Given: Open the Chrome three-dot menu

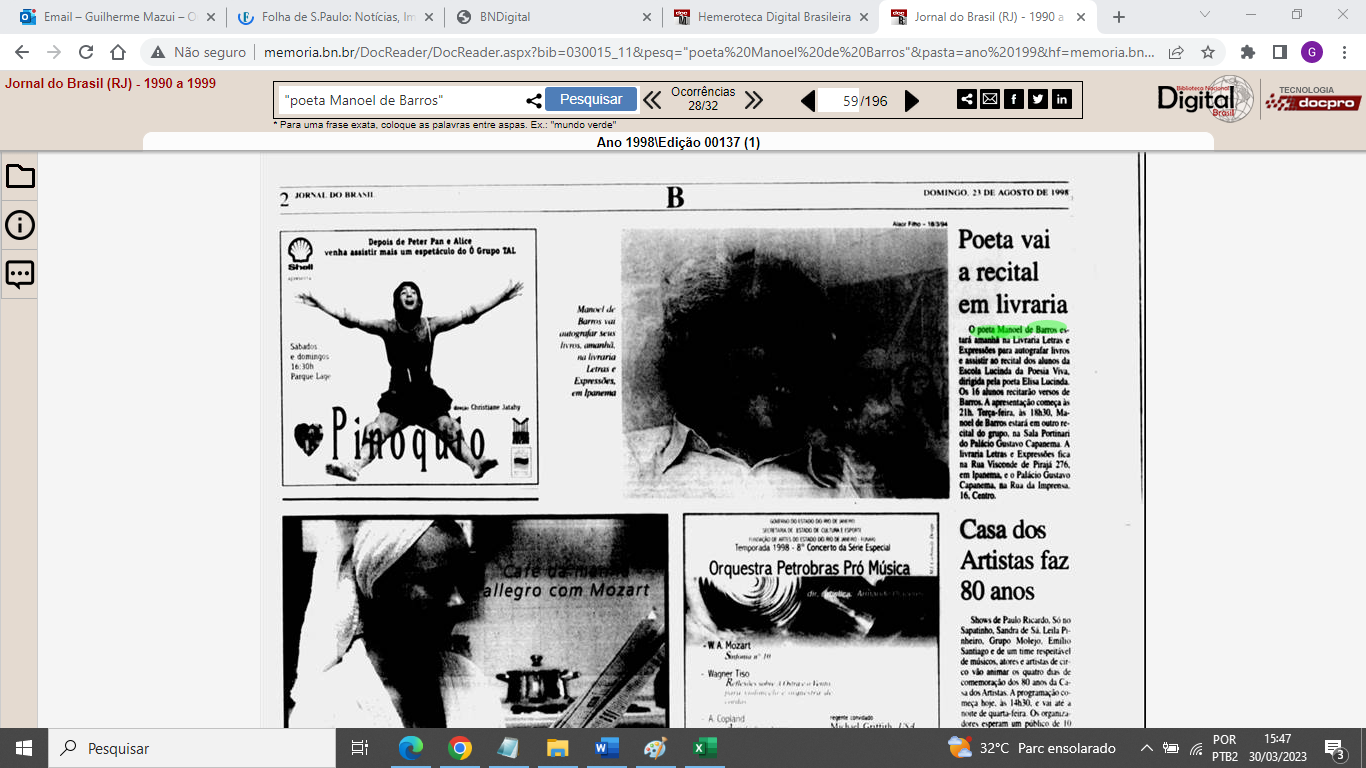Looking at the screenshot, I should [1343, 52].
